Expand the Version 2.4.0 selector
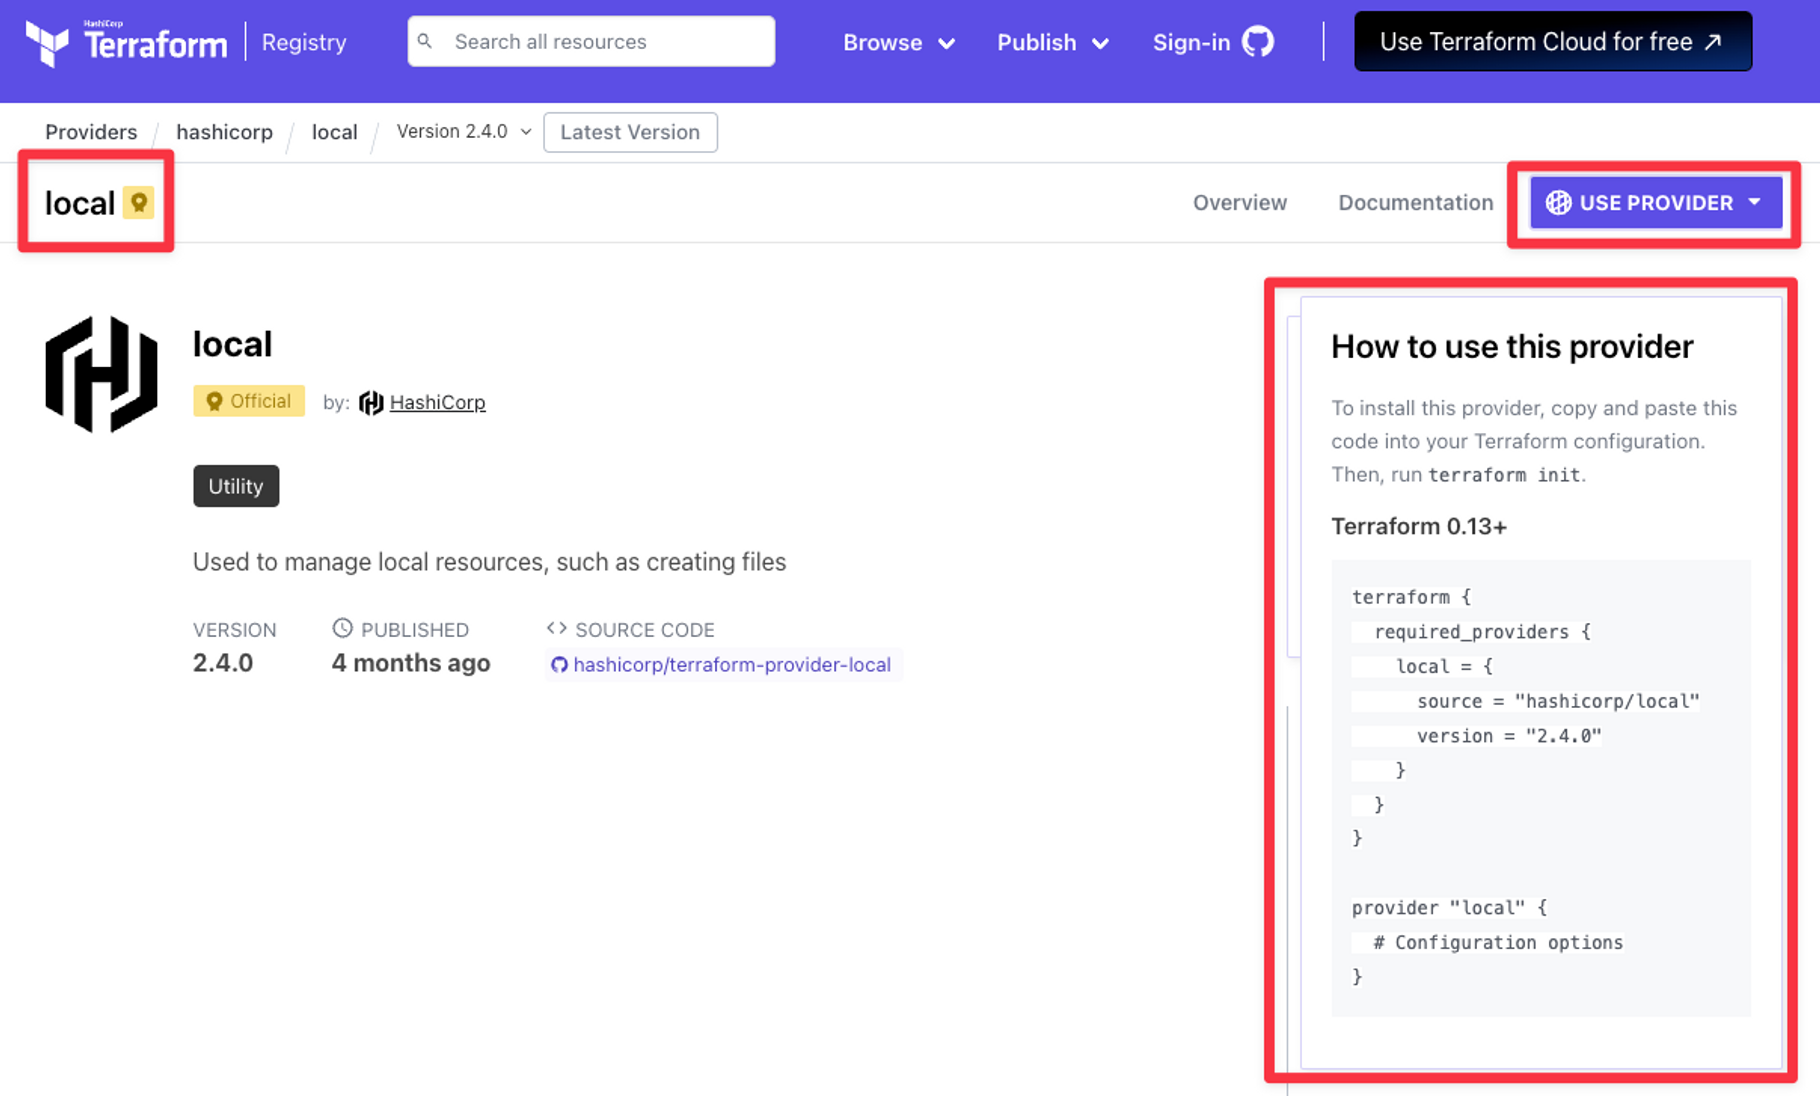 464,132
